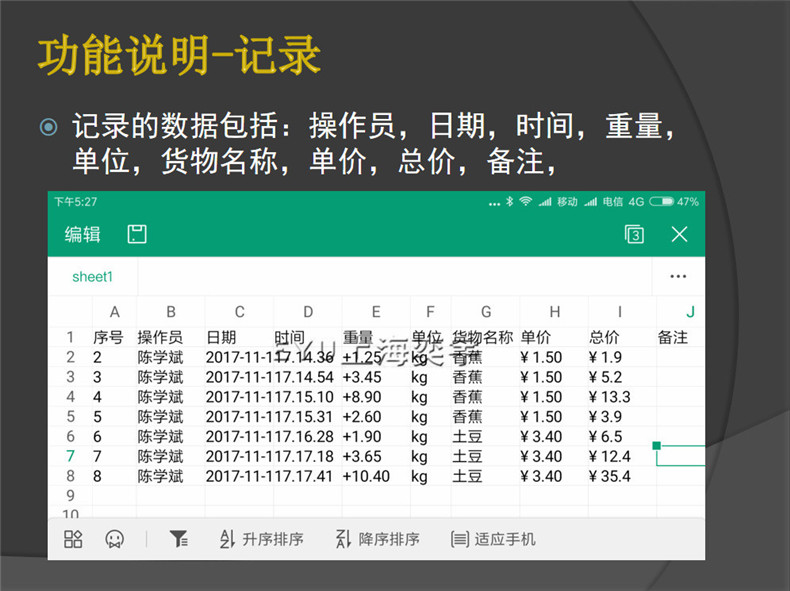Click the cell with weight +8.90
Screen dimensions: 790x591
click(x=376, y=397)
